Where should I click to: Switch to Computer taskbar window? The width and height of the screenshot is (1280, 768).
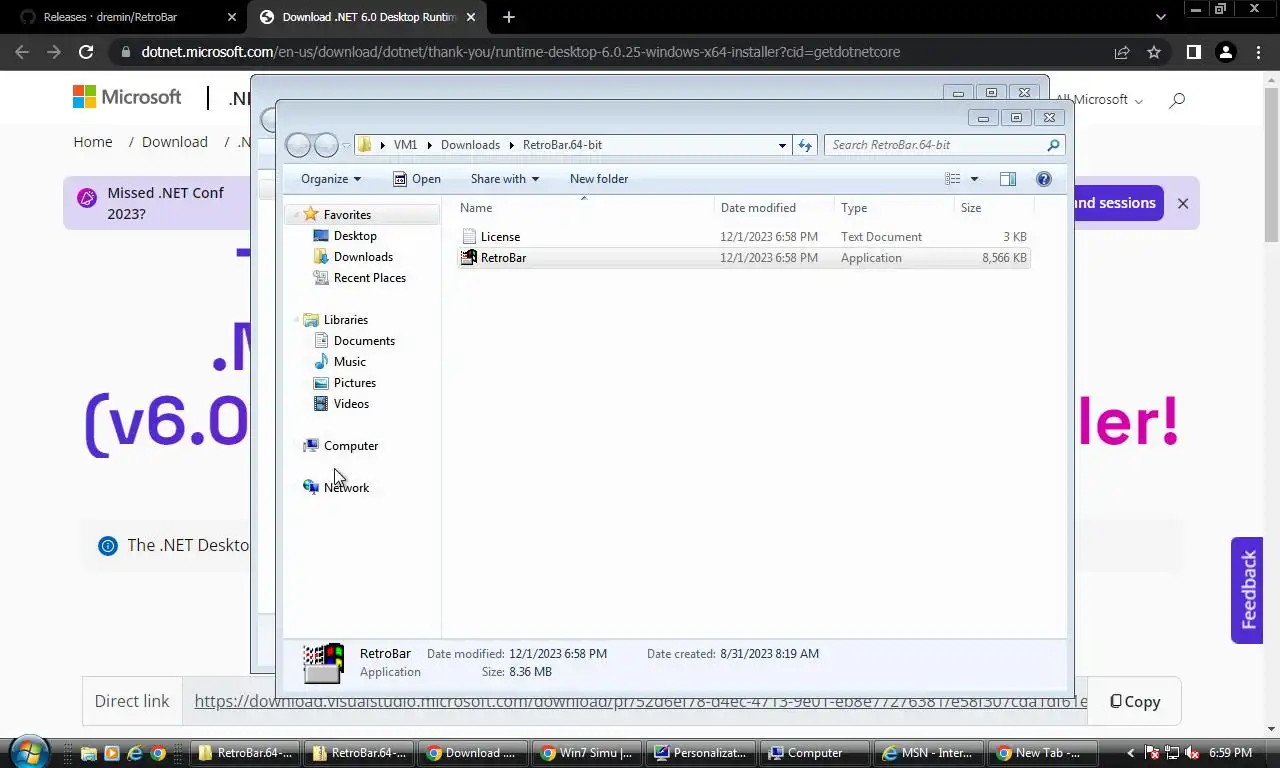pos(816,753)
